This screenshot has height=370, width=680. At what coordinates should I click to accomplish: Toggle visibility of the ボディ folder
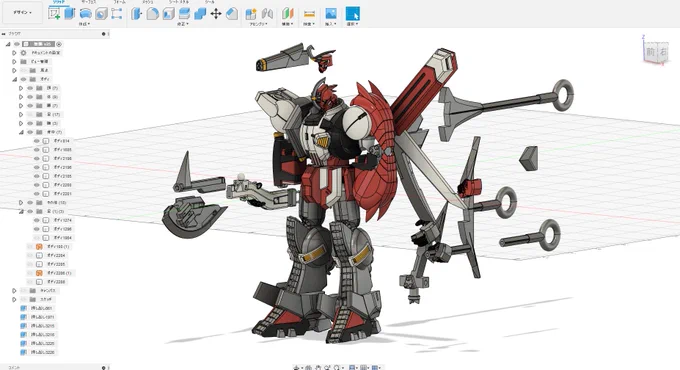coord(23,79)
